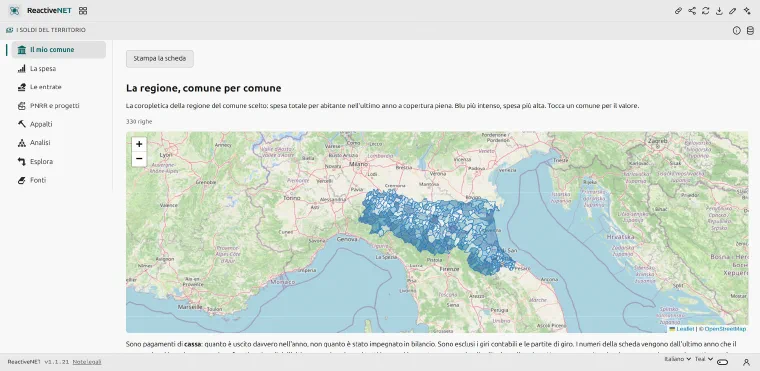Image resolution: width=760 pixels, height=371 pixels.
Task: Switch to the Analisi section
Action: pyautogui.click(x=59, y=143)
